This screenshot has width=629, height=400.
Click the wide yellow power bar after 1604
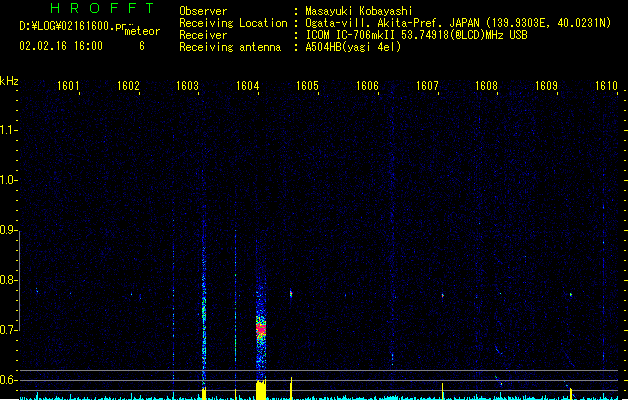(261, 390)
